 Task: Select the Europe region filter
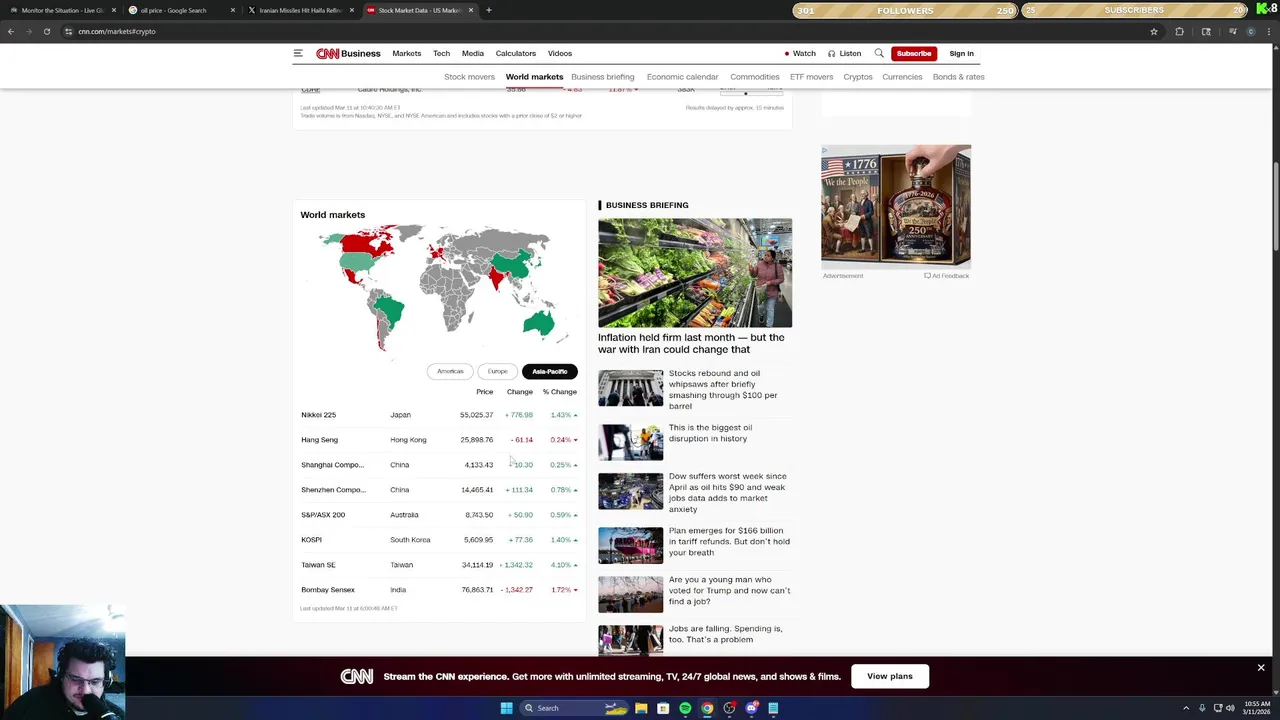click(497, 371)
